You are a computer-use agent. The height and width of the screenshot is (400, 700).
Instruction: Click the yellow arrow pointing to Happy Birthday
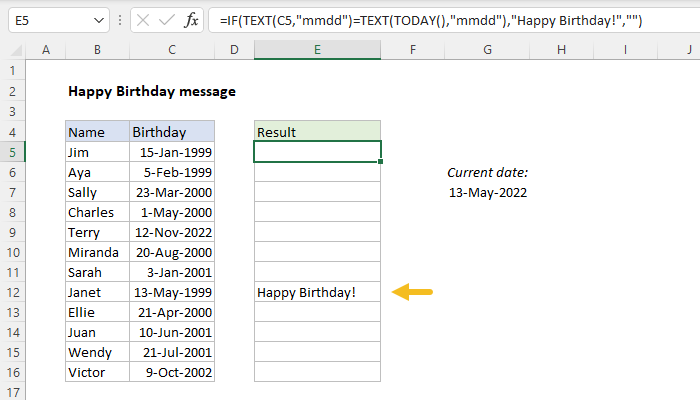(x=412, y=292)
